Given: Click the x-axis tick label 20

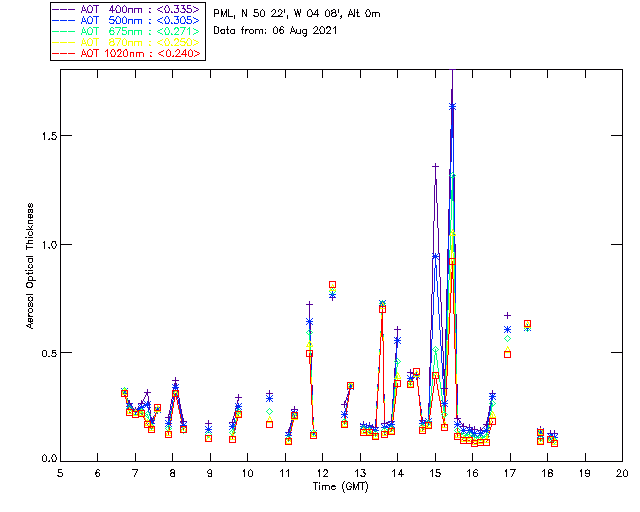Looking at the screenshot, I should 622,473.
